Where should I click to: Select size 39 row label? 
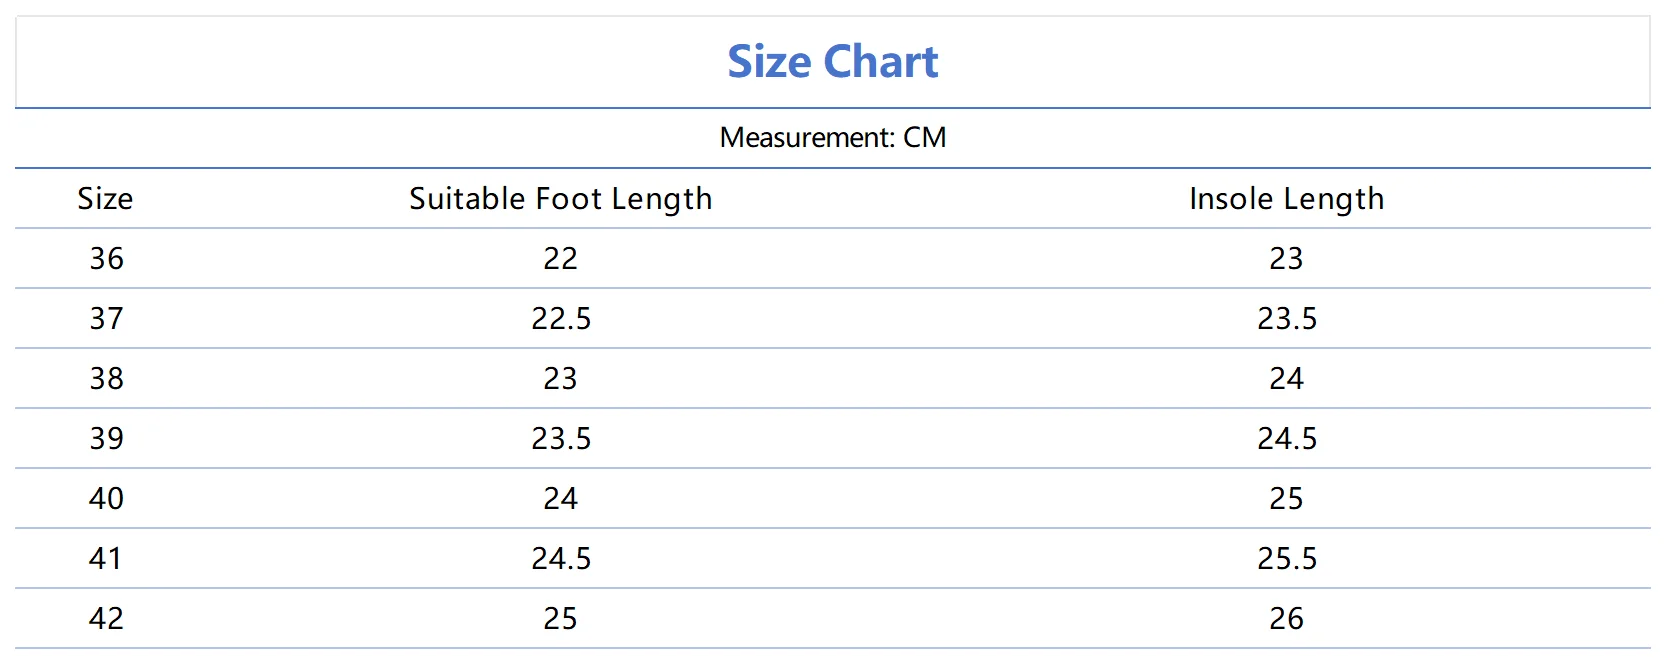pyautogui.click(x=106, y=439)
